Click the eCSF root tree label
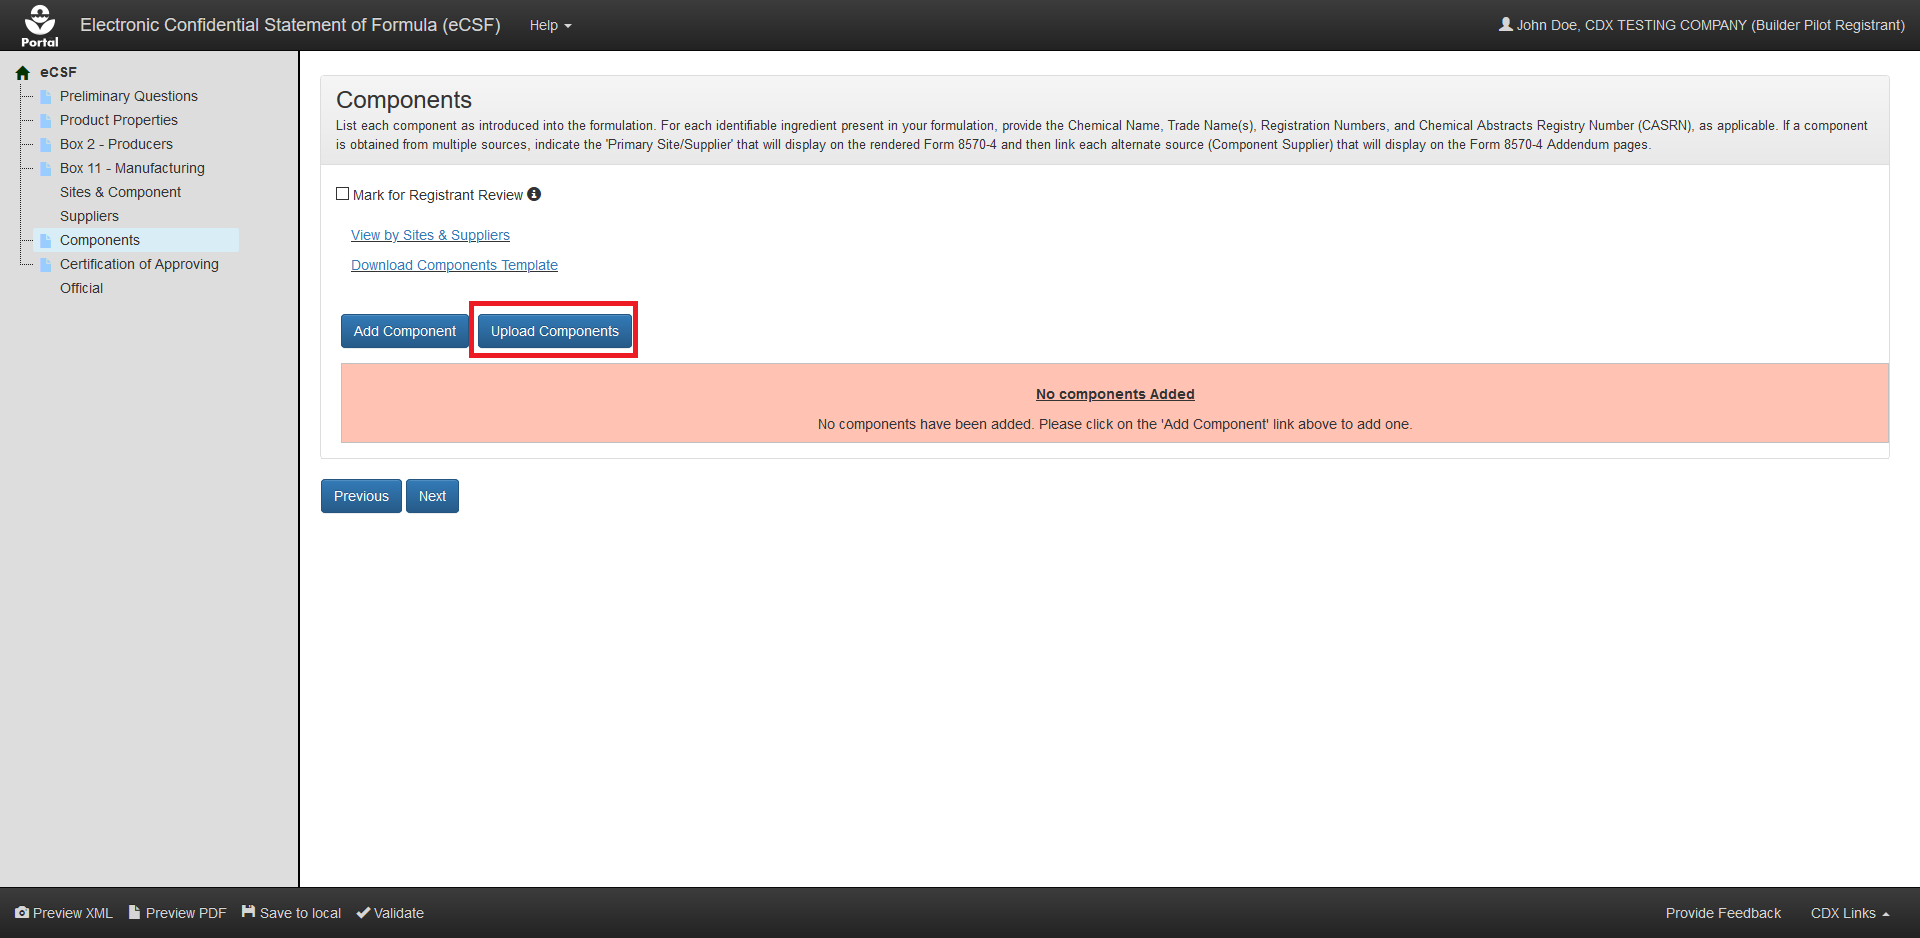The width and height of the screenshot is (1920, 938). 58,72
